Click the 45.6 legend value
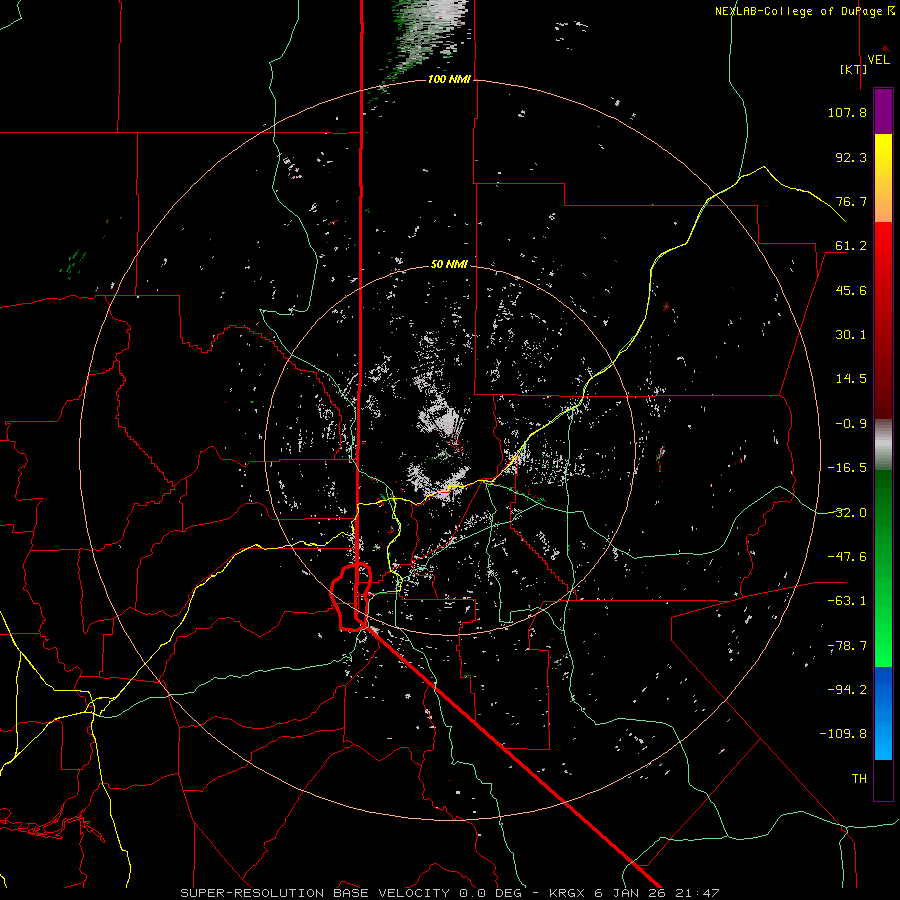Screen dimensions: 900x900 point(851,290)
